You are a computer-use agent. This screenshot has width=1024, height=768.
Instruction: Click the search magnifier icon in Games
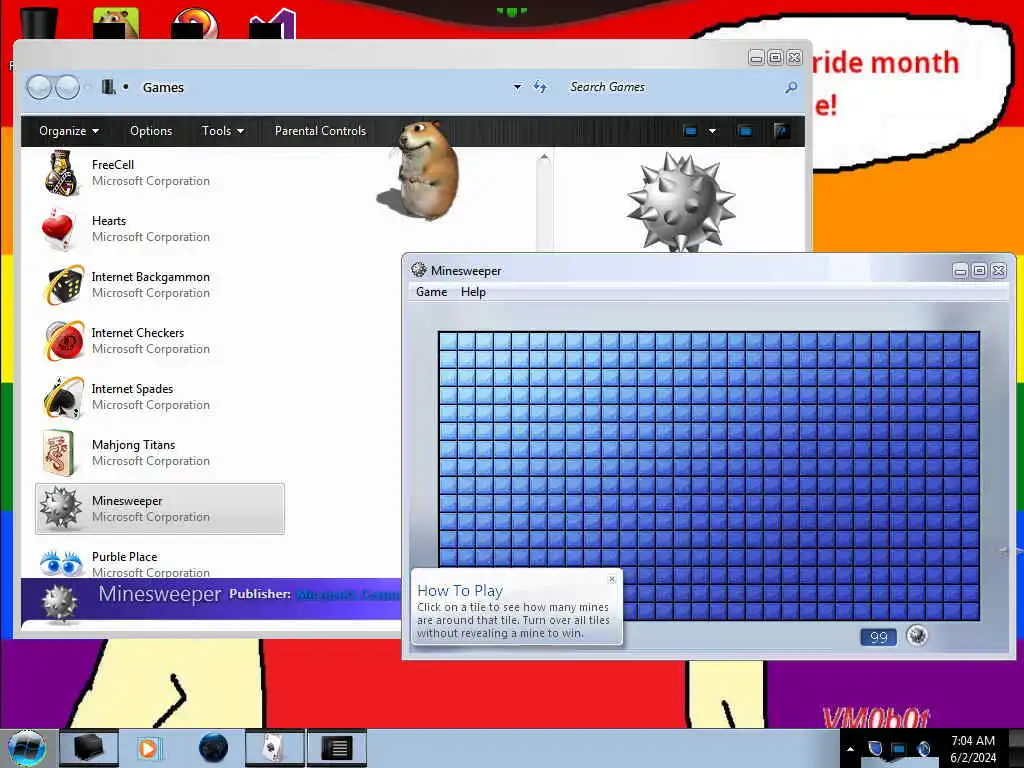791,87
